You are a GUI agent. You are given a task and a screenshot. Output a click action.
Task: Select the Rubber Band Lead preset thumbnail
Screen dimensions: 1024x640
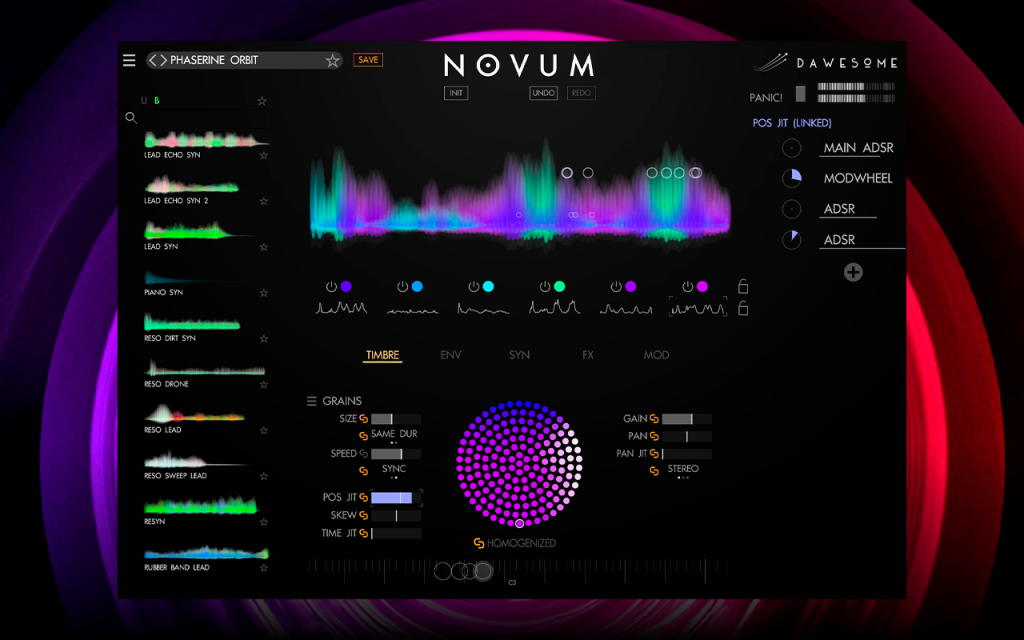click(206, 552)
